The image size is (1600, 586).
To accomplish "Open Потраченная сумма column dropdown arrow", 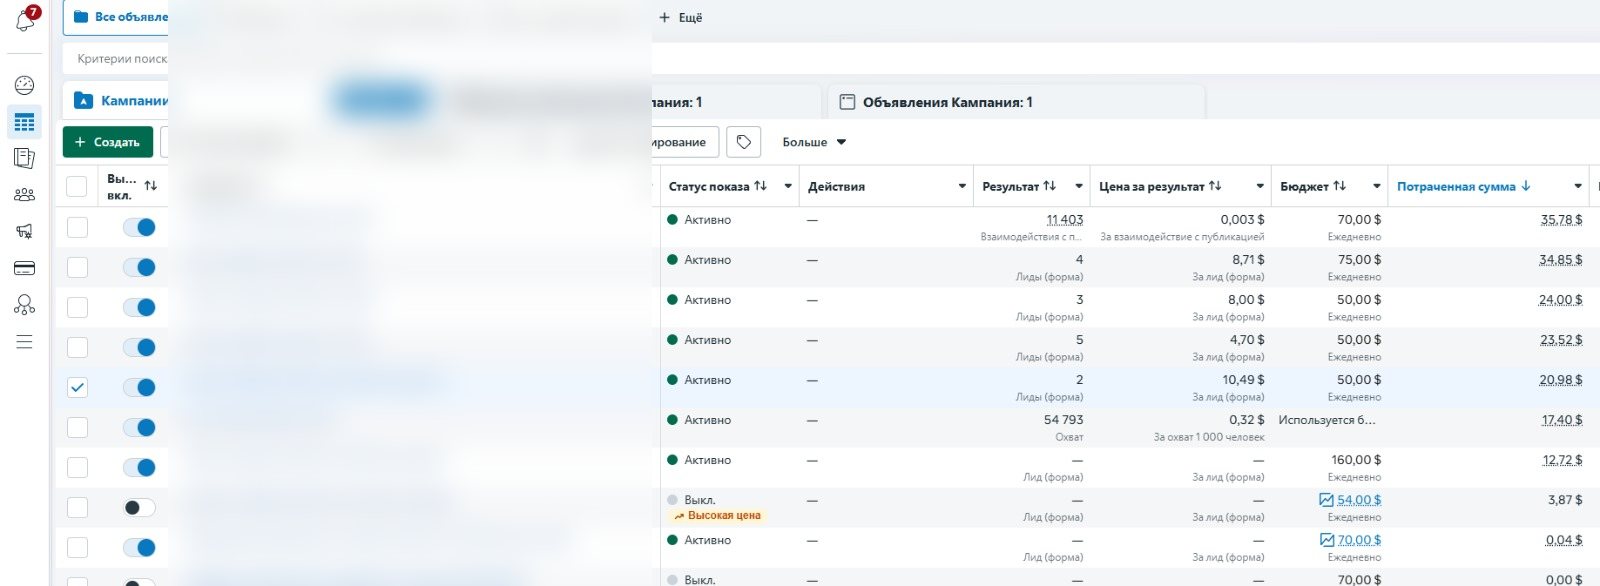I will tap(1578, 186).
